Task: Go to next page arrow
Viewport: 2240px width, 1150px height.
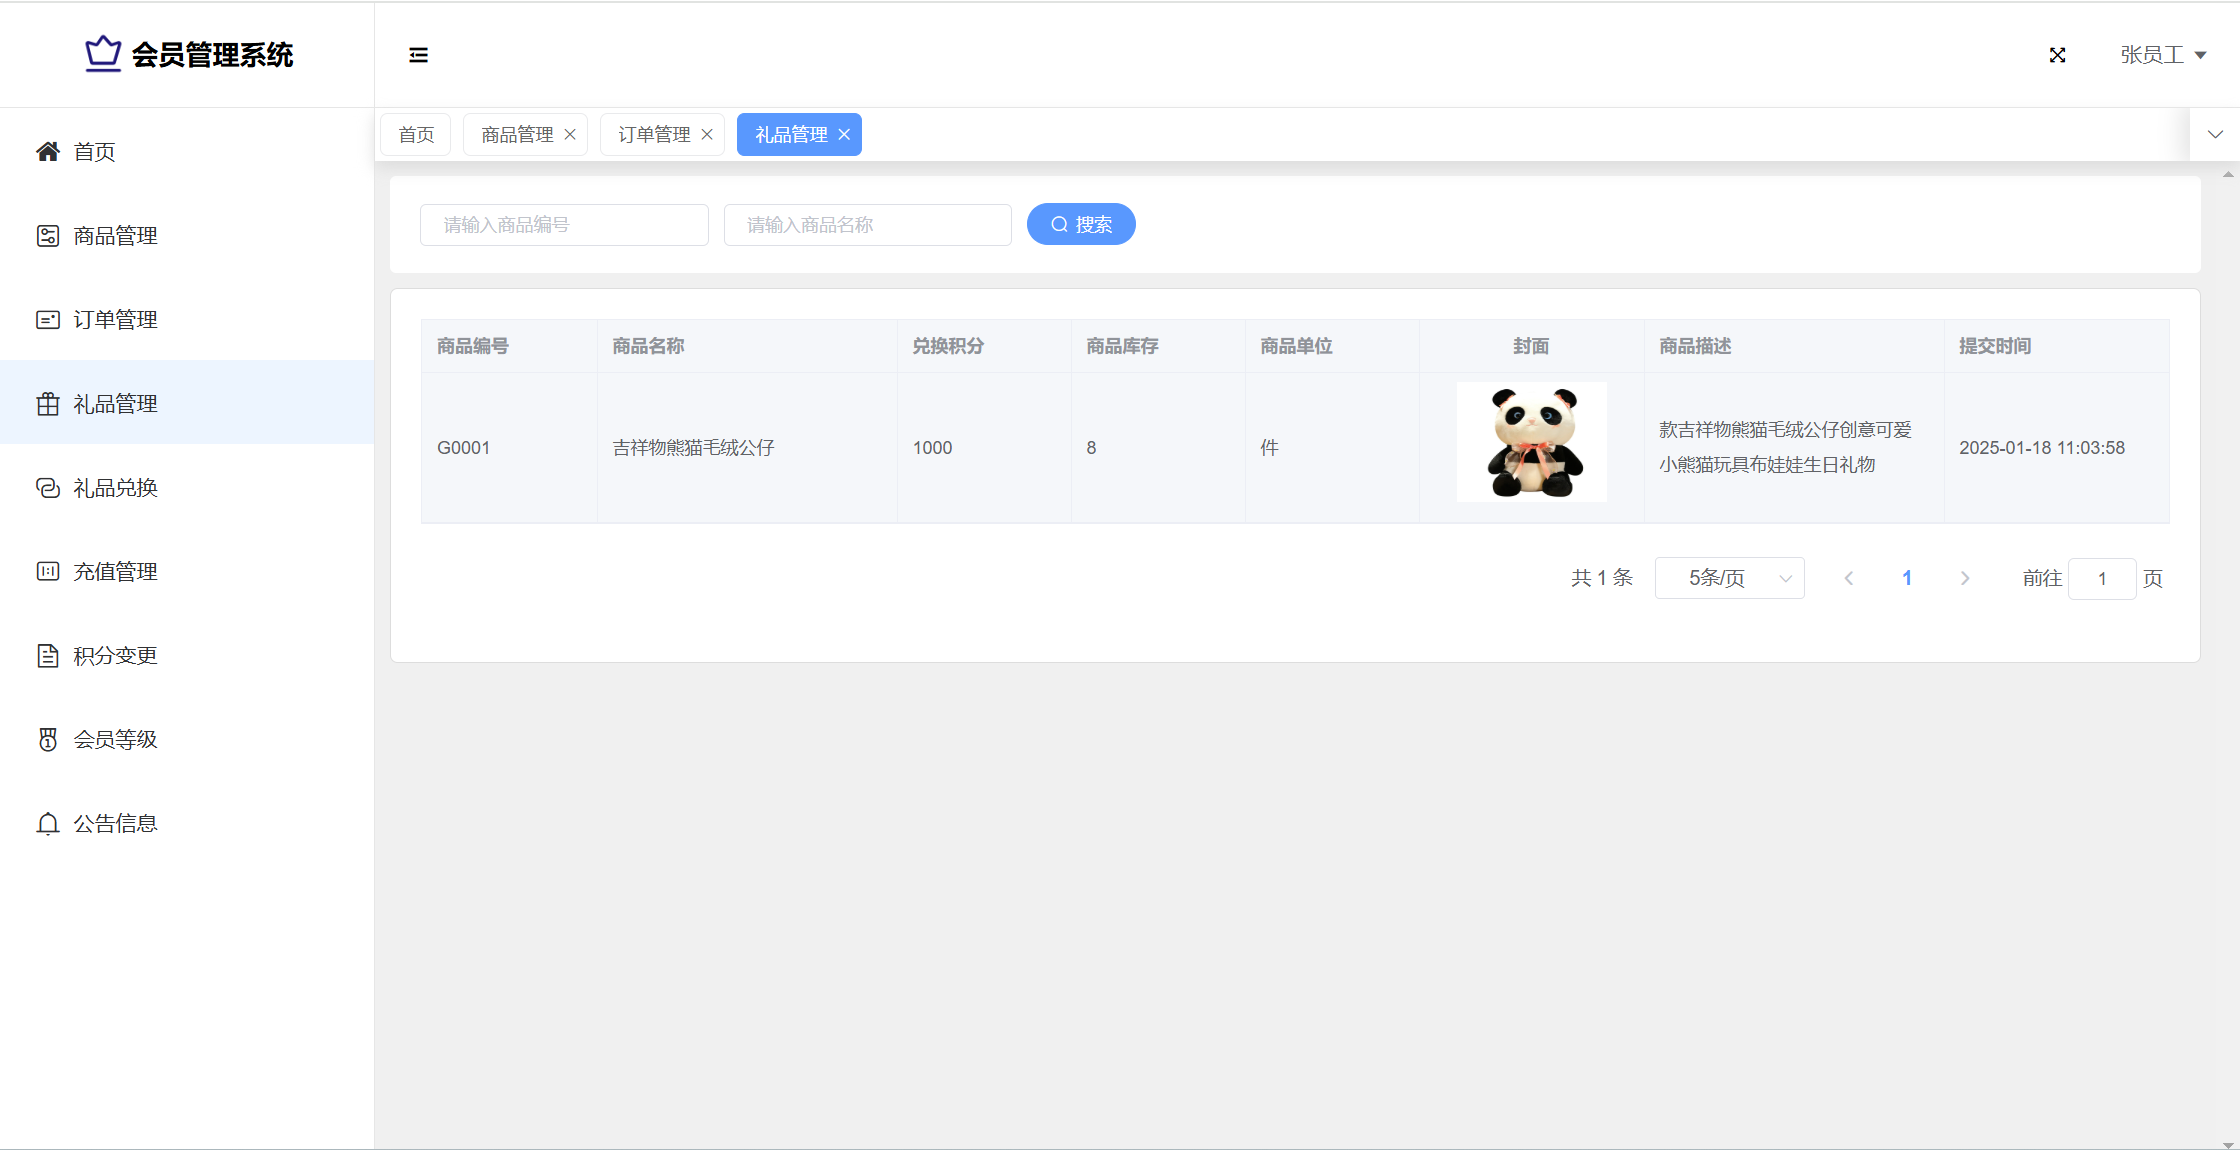Action: tap(1965, 578)
